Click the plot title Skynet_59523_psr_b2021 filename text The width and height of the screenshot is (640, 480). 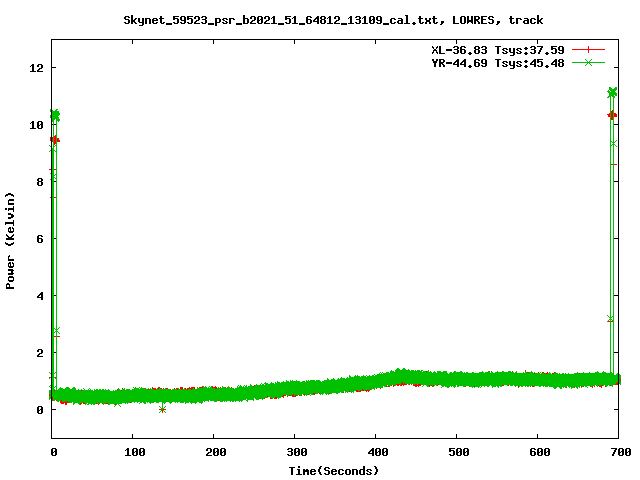tap(280, 20)
